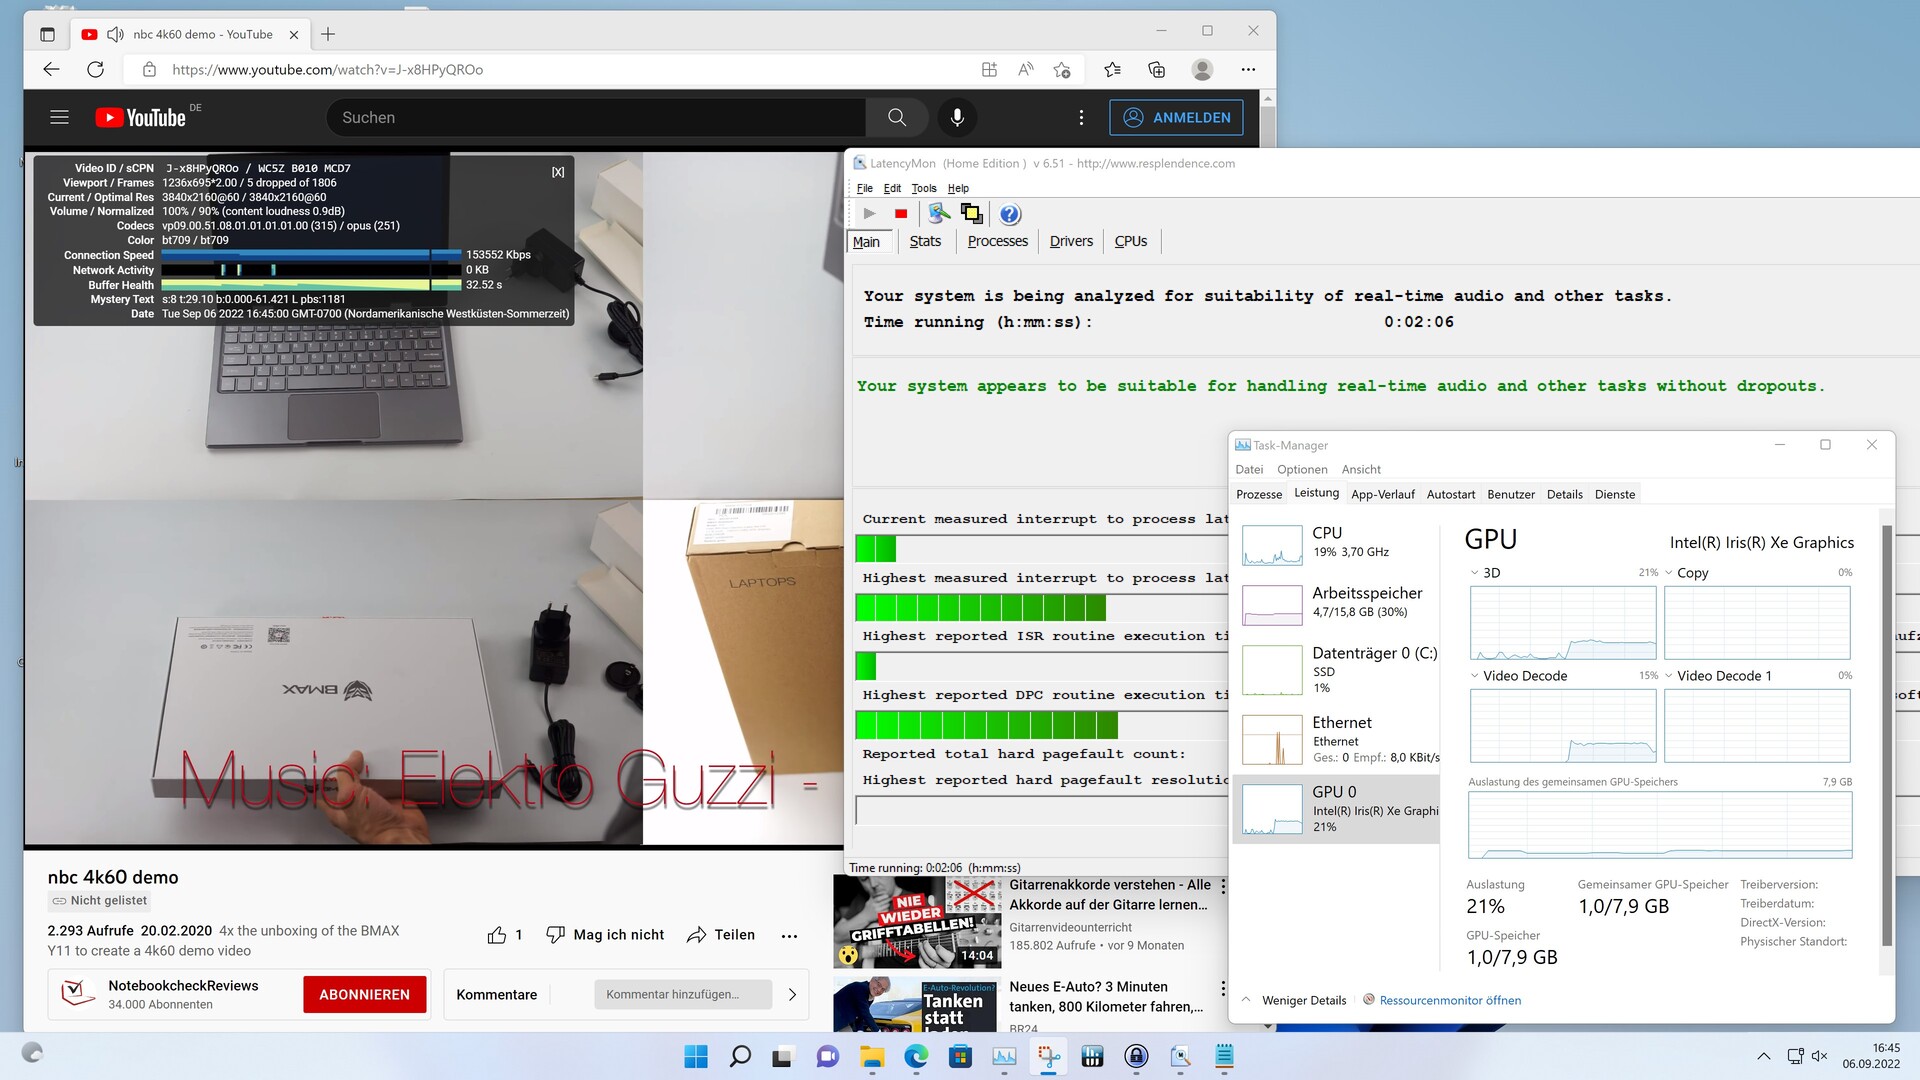Click the YouTube search magnifier button
Image resolution: width=1920 pixels, height=1080 pixels.
click(896, 117)
